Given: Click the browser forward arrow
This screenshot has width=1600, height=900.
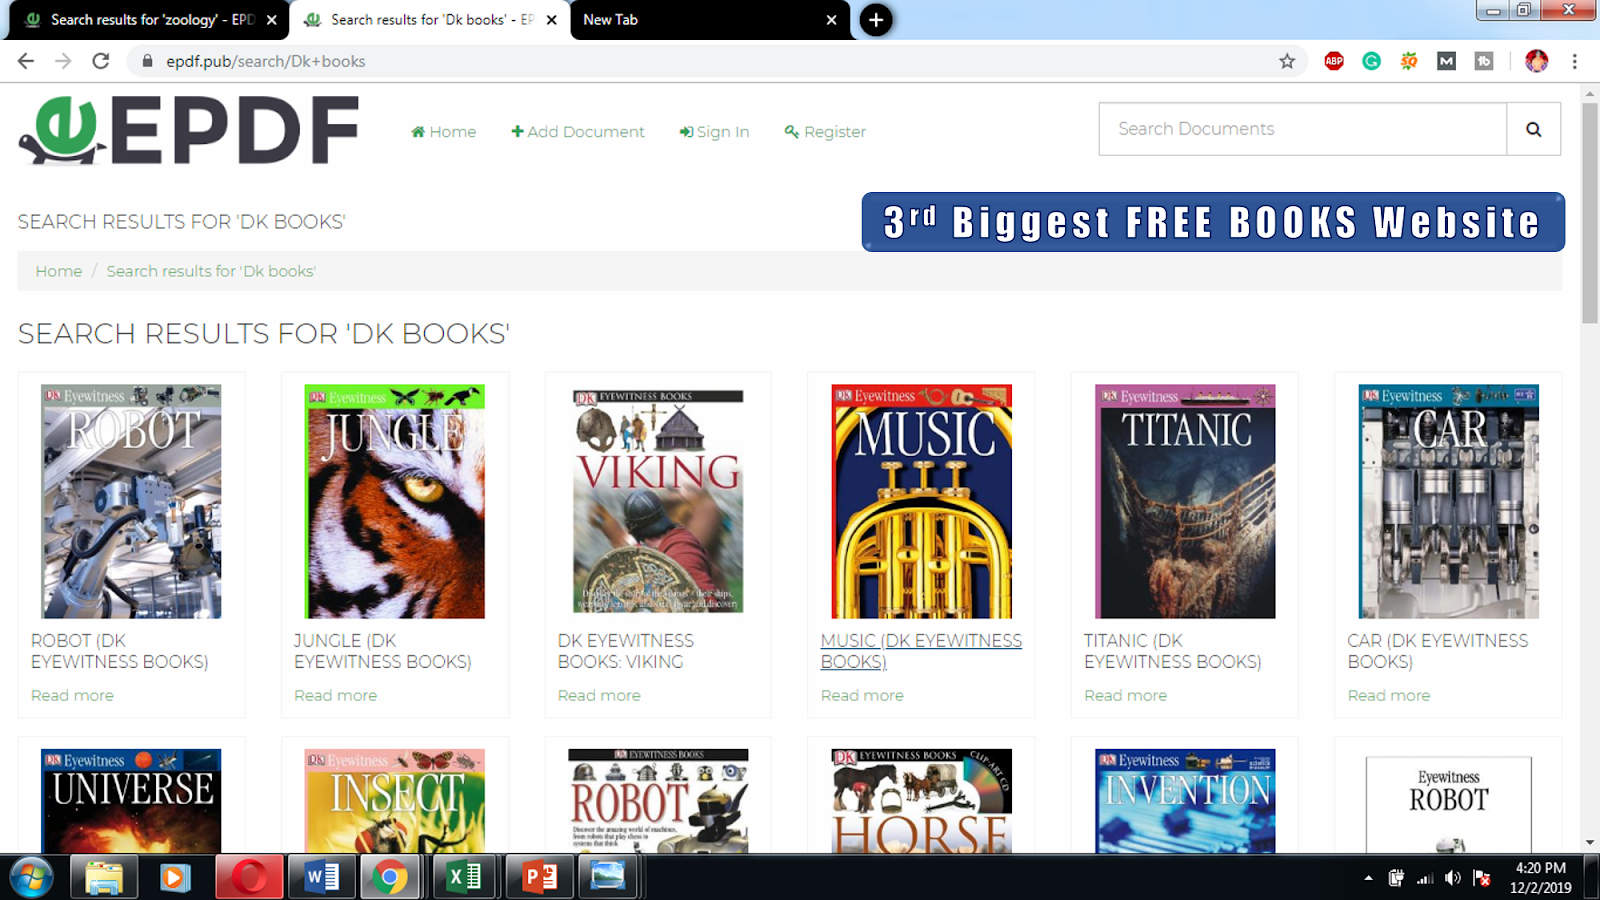Looking at the screenshot, I should pyautogui.click(x=63, y=61).
